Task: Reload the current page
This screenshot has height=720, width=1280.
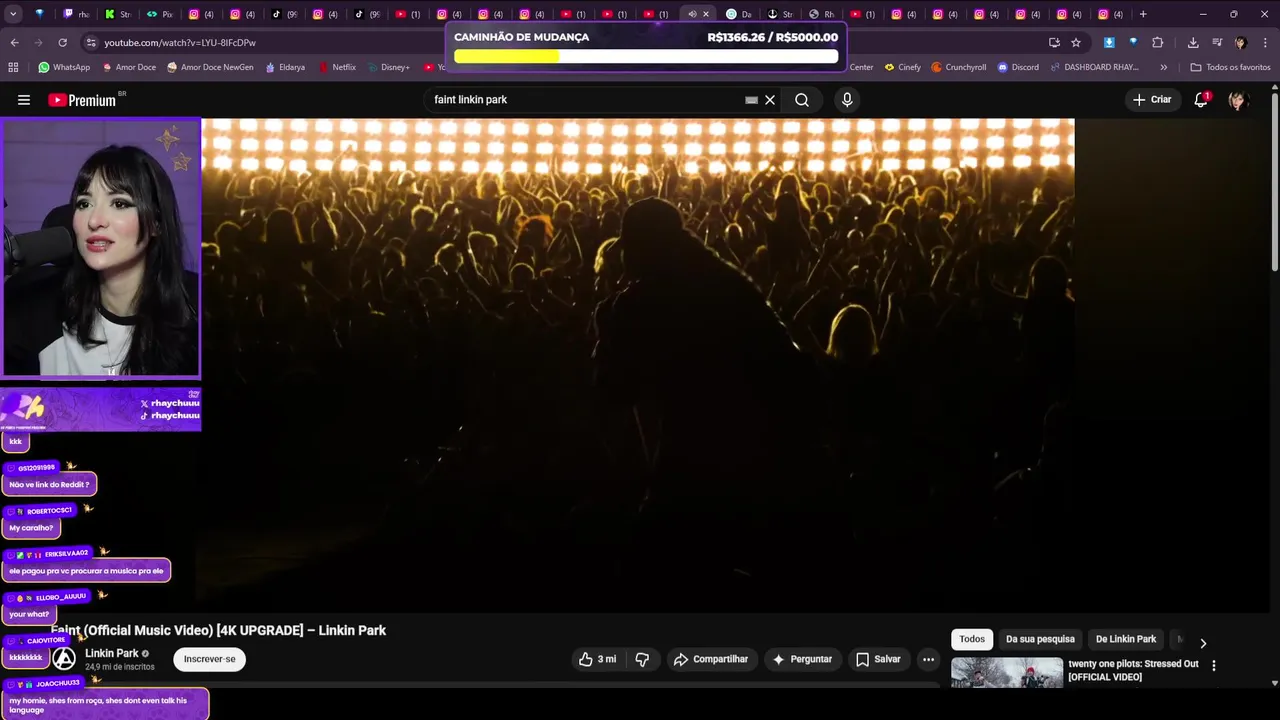Action: point(63,43)
